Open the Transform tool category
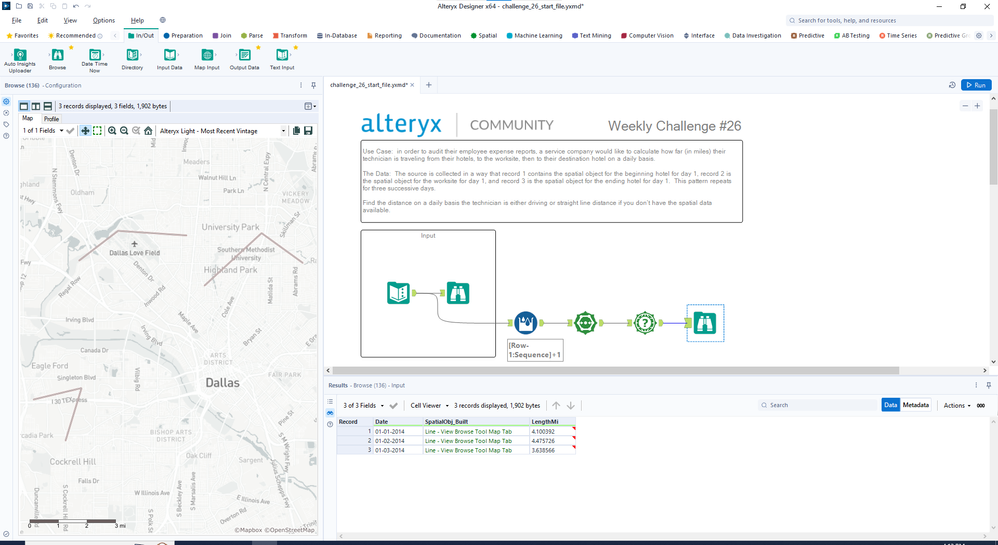 [x=290, y=36]
